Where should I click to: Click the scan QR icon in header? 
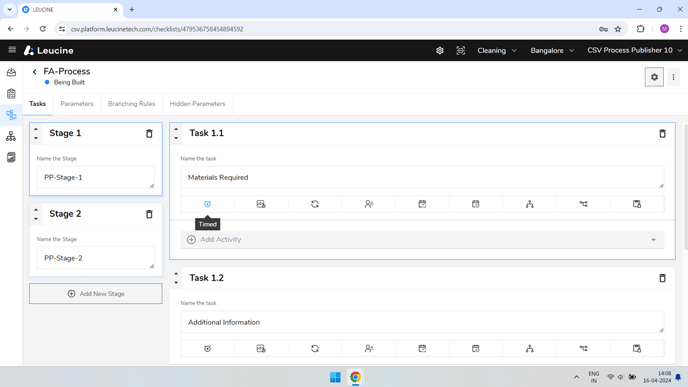tap(460, 50)
